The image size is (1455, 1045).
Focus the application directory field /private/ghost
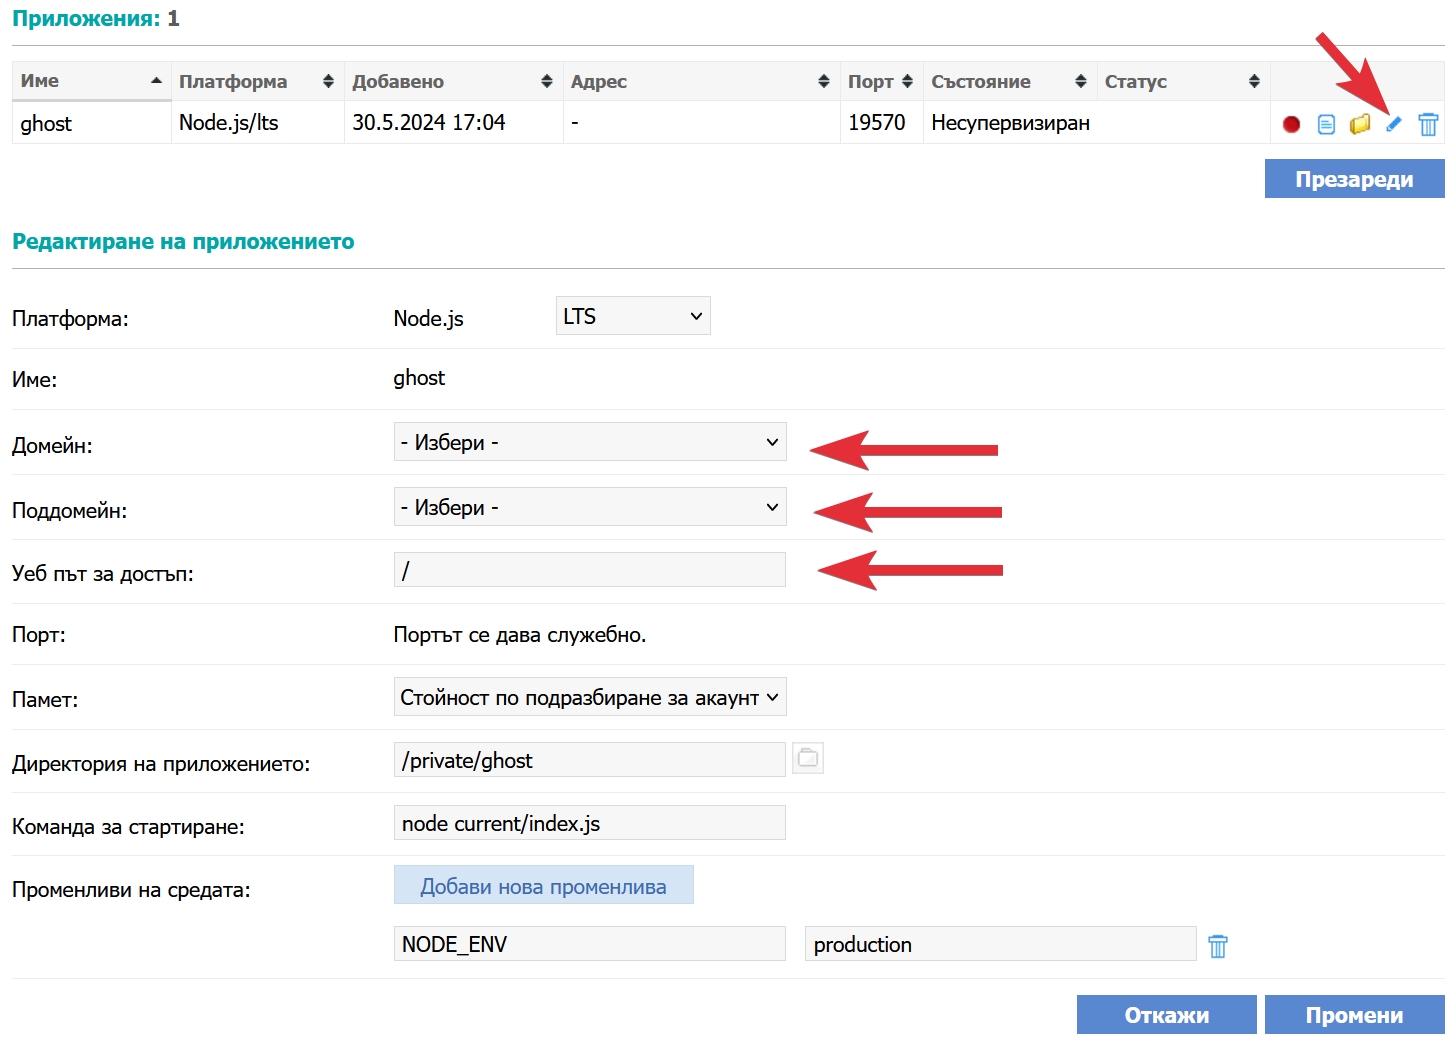[x=590, y=760]
